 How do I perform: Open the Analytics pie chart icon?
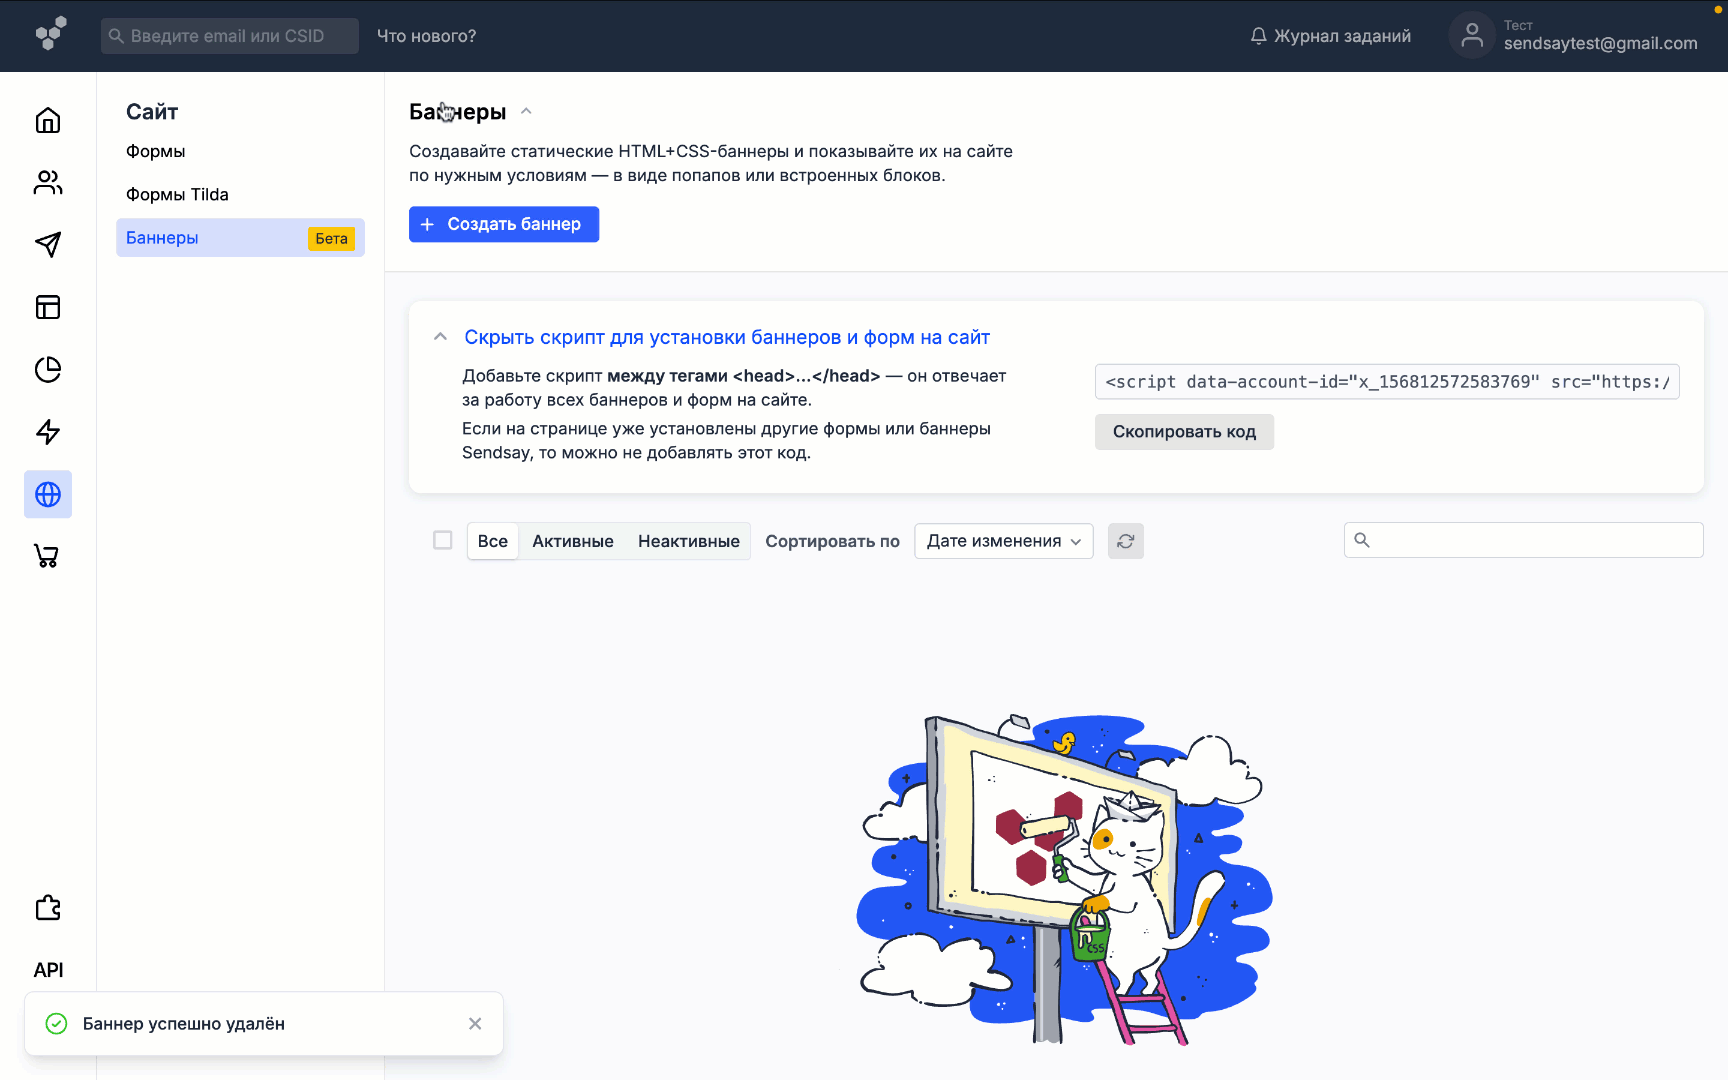tap(48, 369)
